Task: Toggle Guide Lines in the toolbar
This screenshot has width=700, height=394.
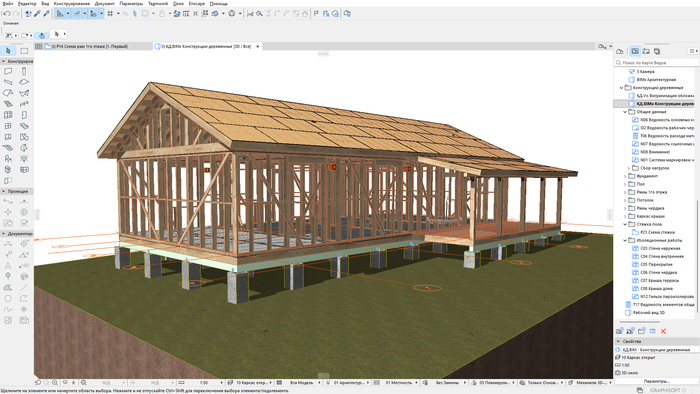Action: pos(60,14)
